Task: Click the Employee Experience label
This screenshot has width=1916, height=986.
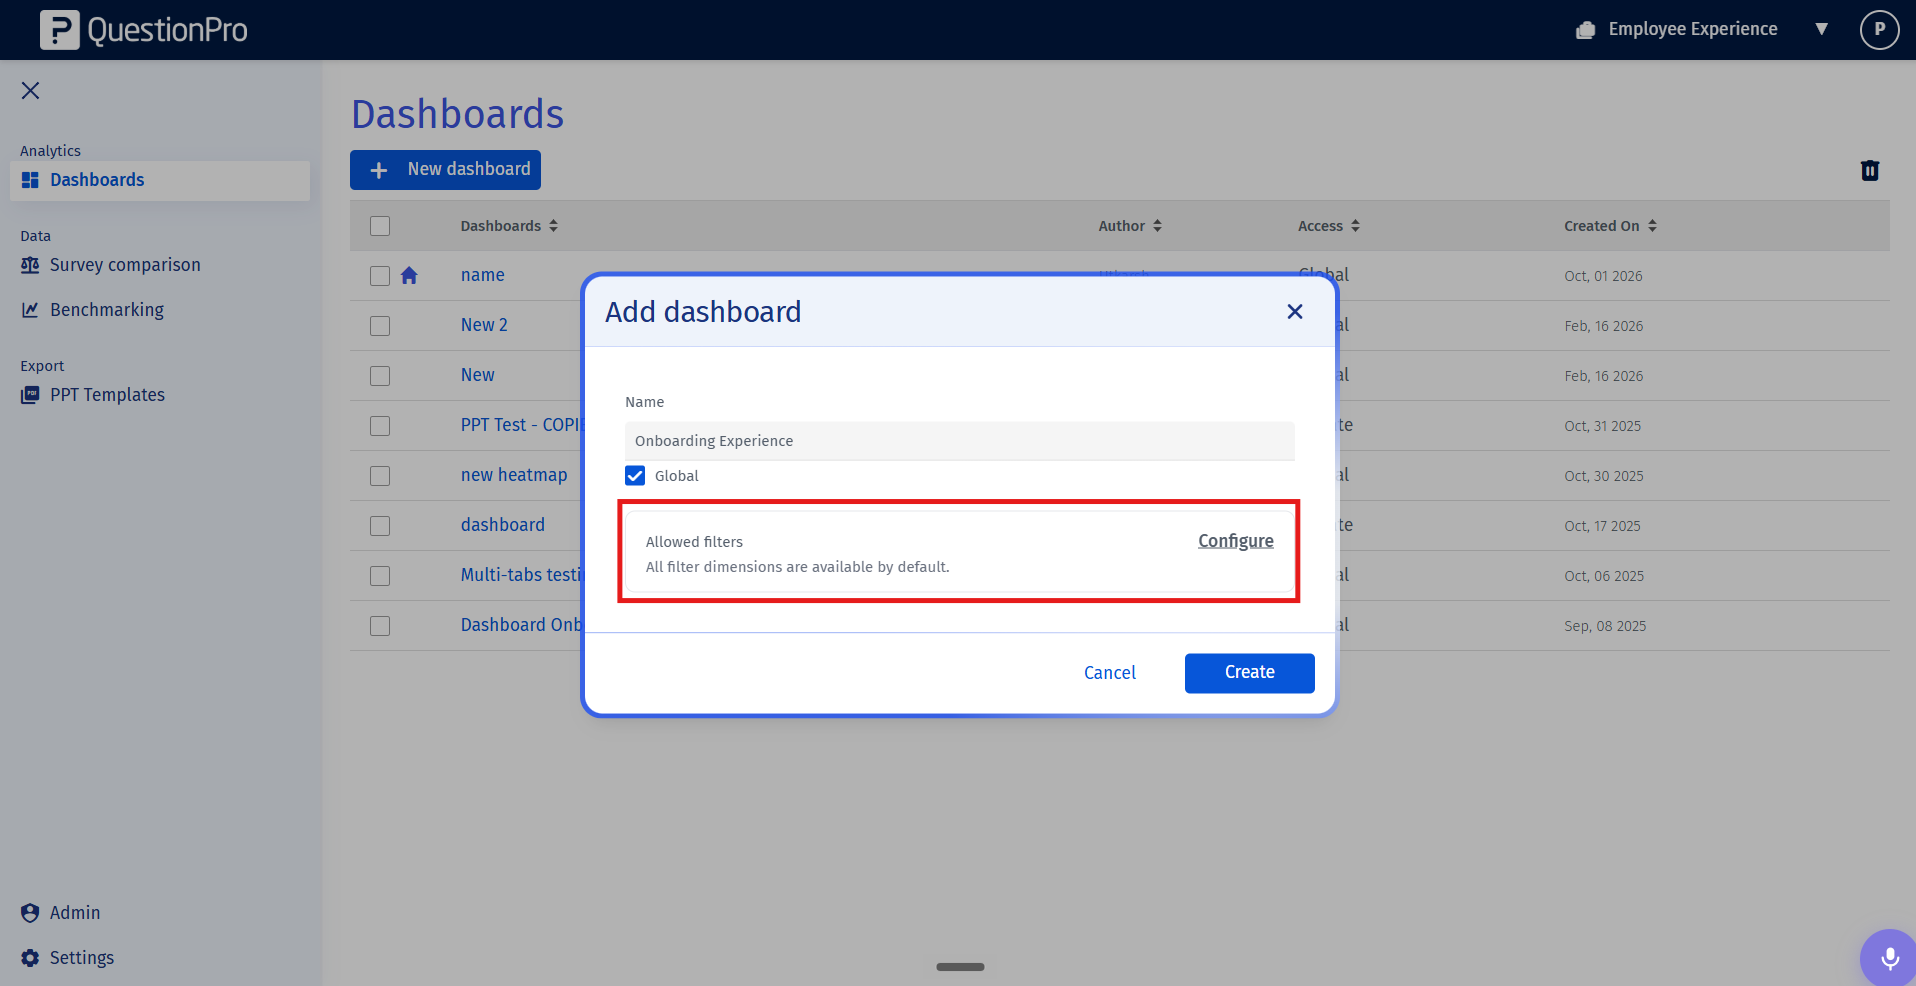Action: [1693, 29]
